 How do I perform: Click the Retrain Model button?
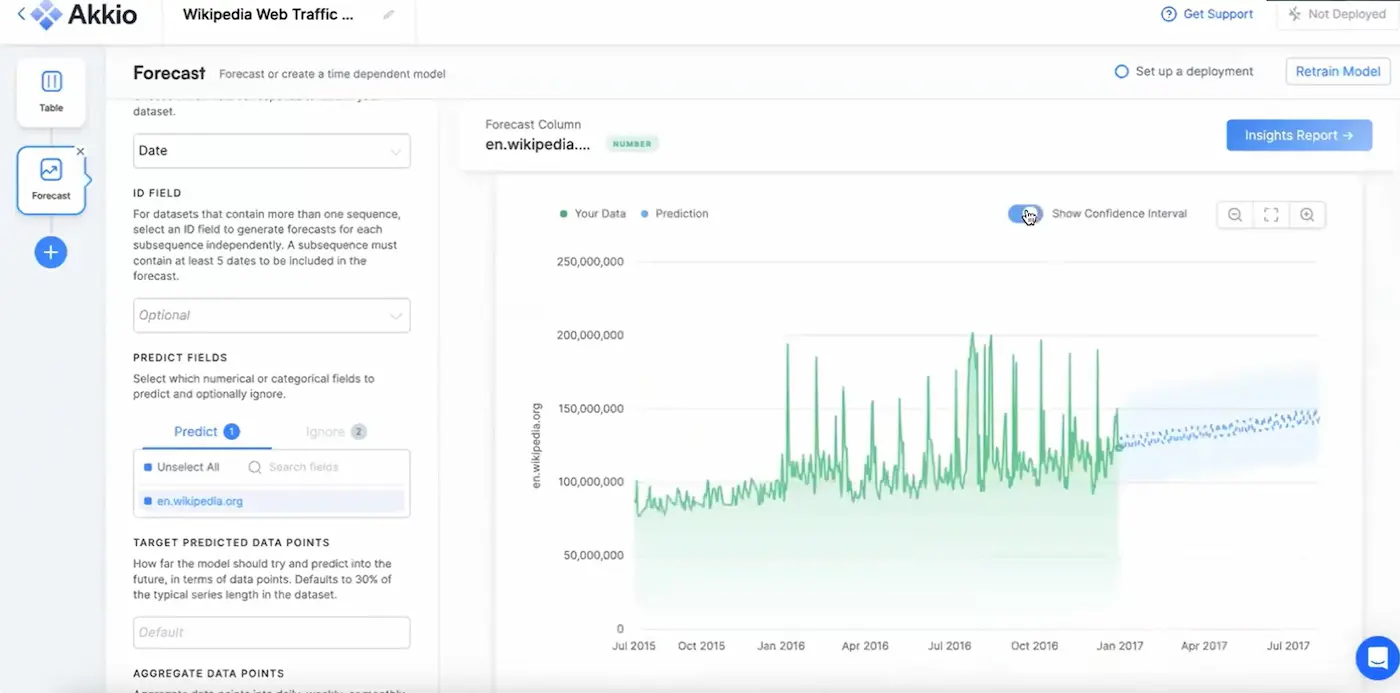(1337, 71)
